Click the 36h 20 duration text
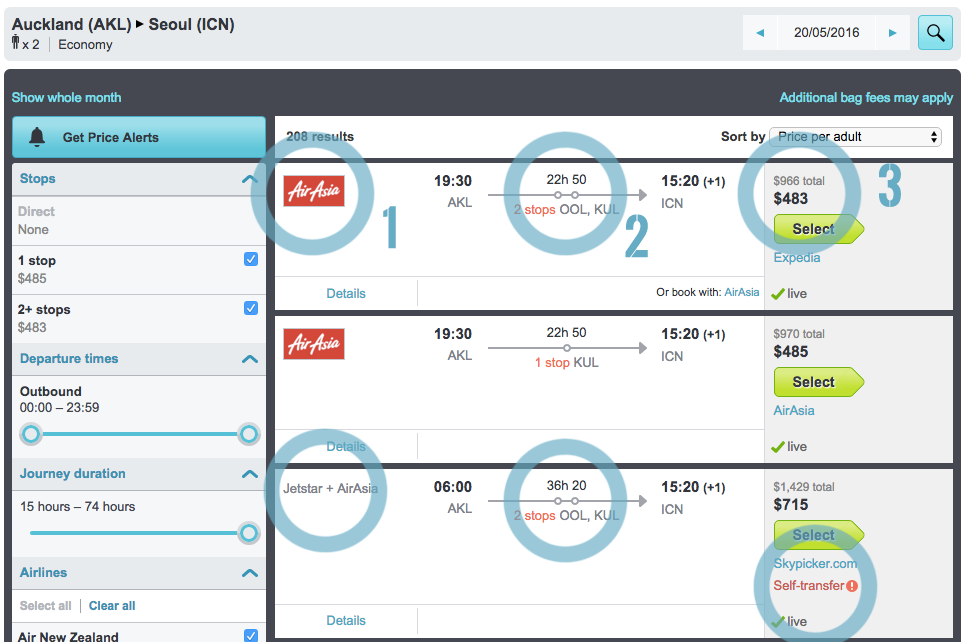This screenshot has height=642, width=976. (x=566, y=486)
